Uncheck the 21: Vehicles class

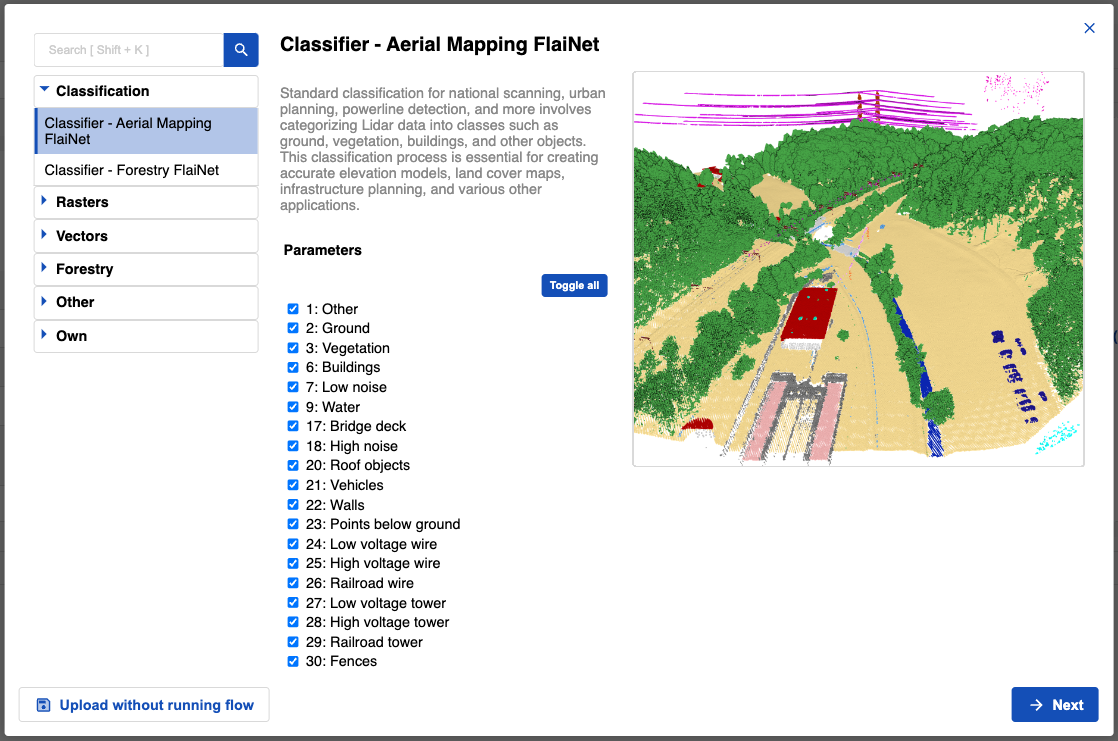click(293, 485)
